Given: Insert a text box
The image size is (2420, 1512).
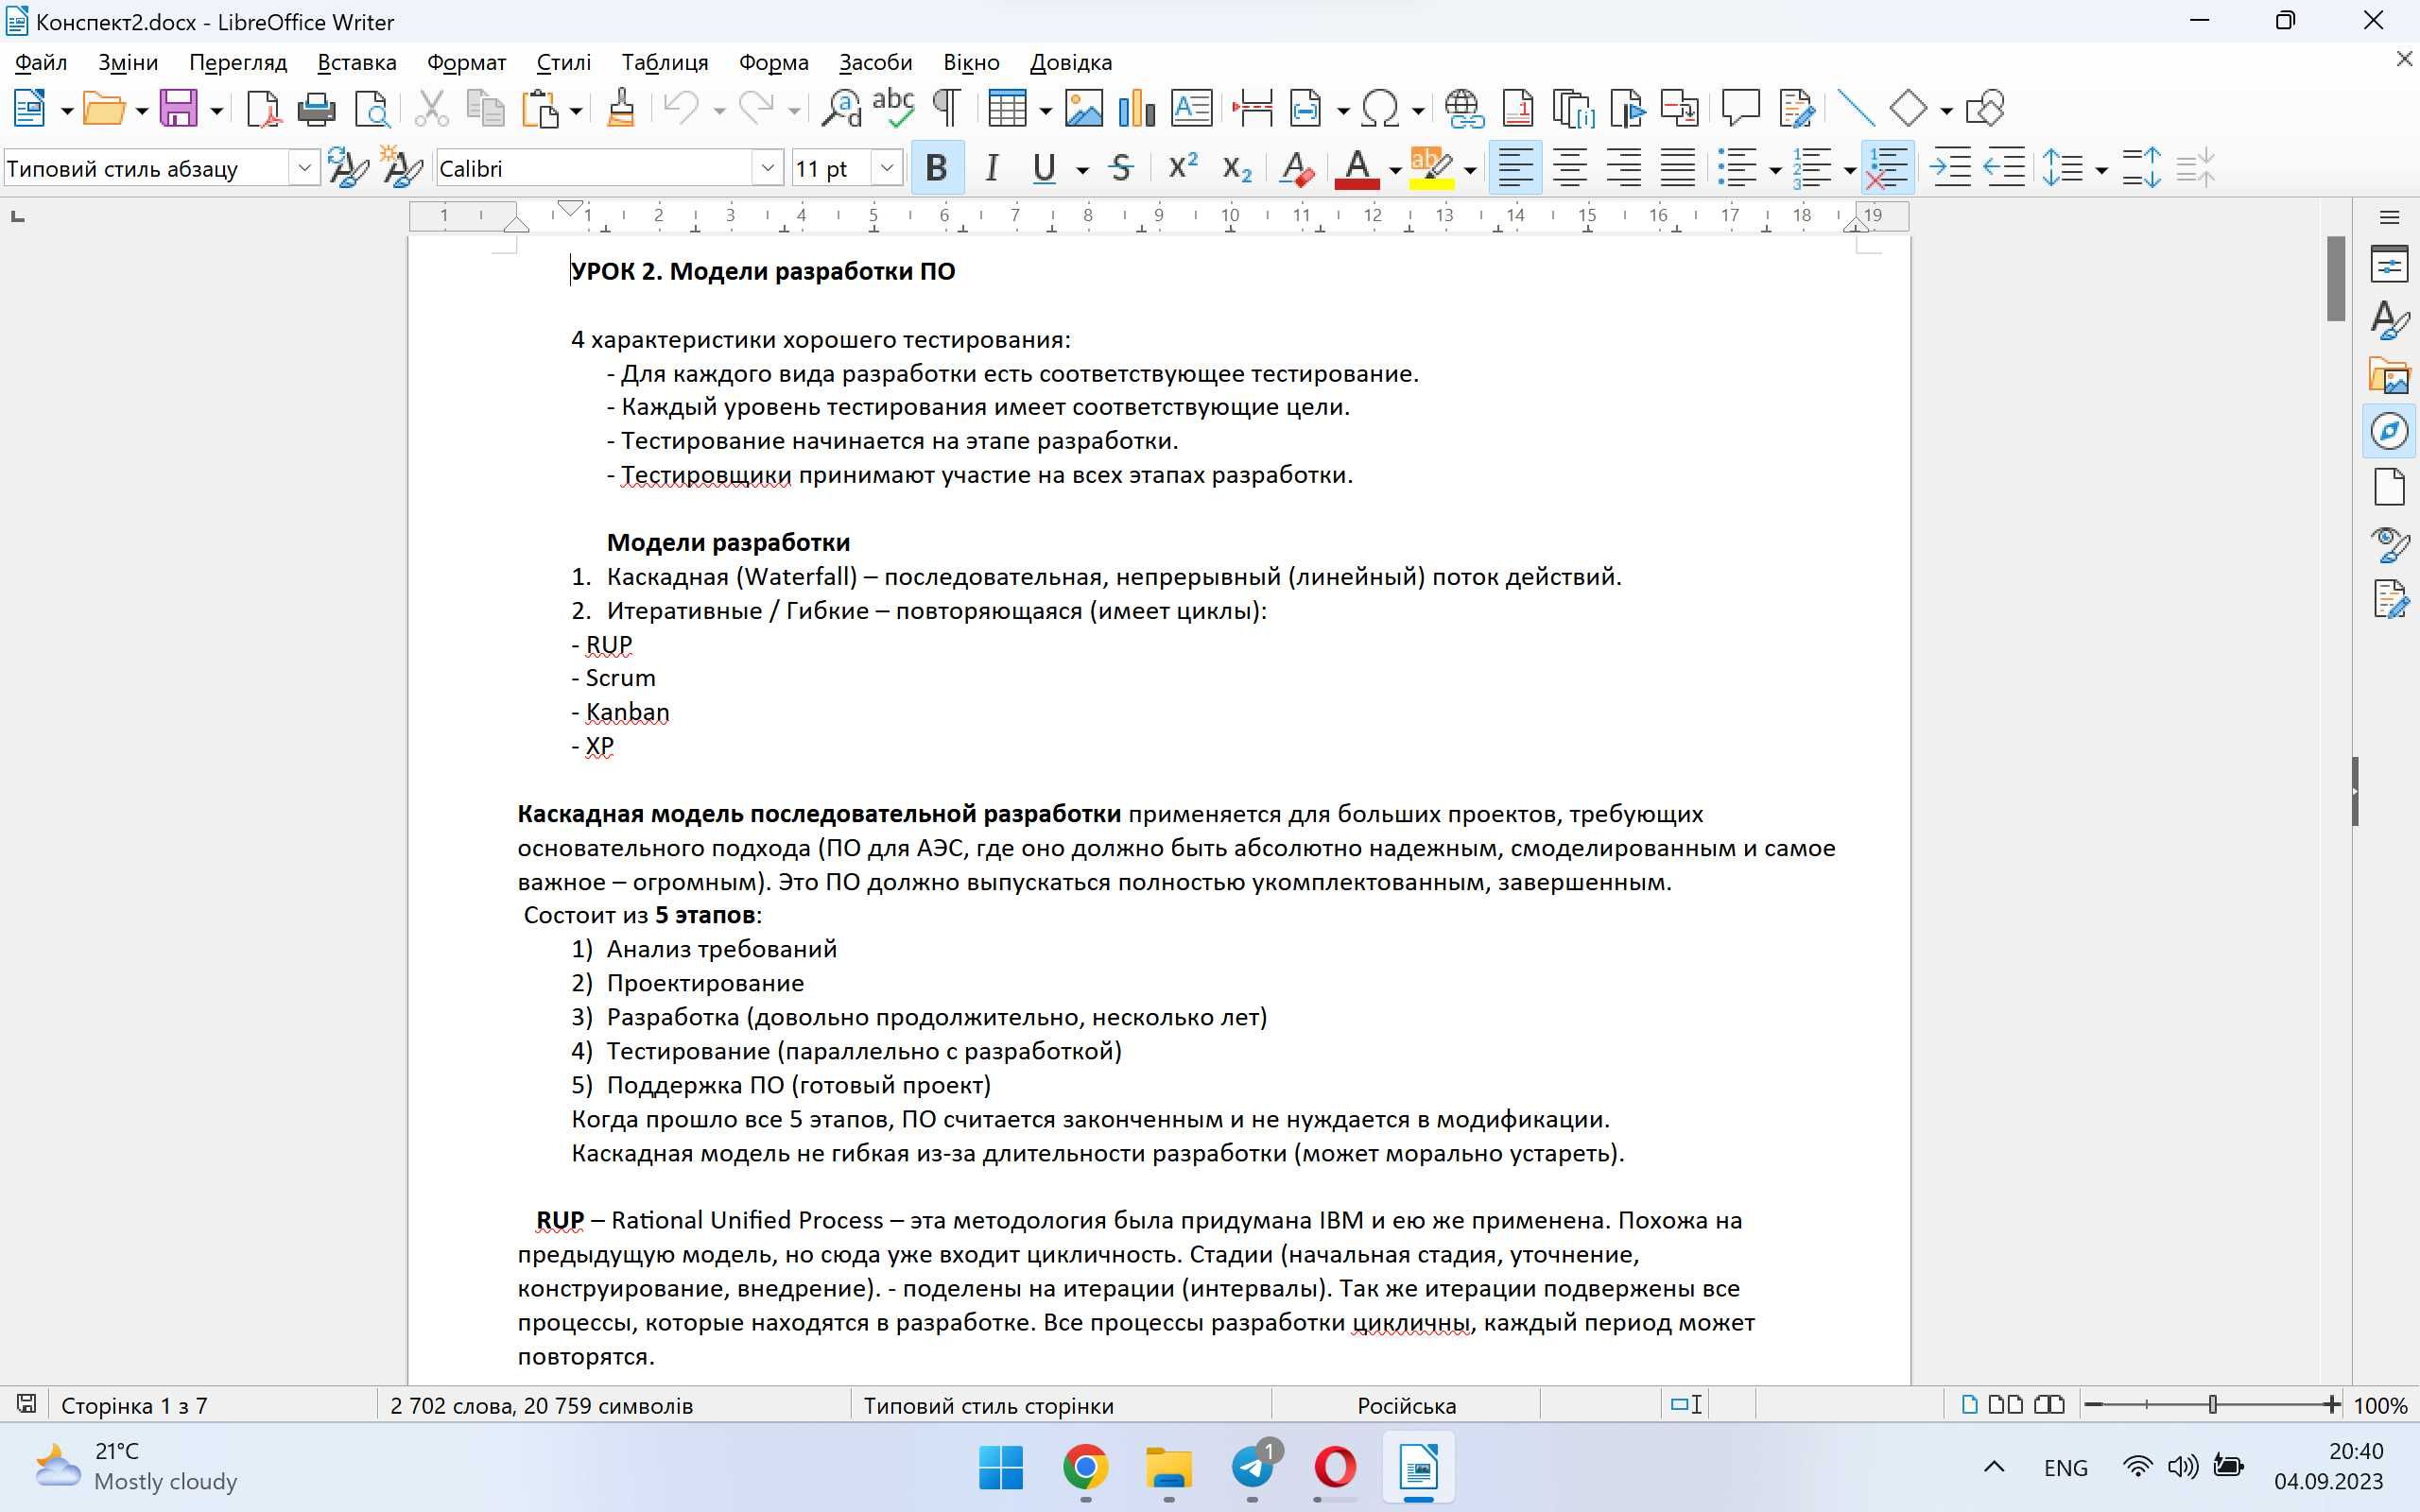Looking at the screenshot, I should (x=1192, y=108).
